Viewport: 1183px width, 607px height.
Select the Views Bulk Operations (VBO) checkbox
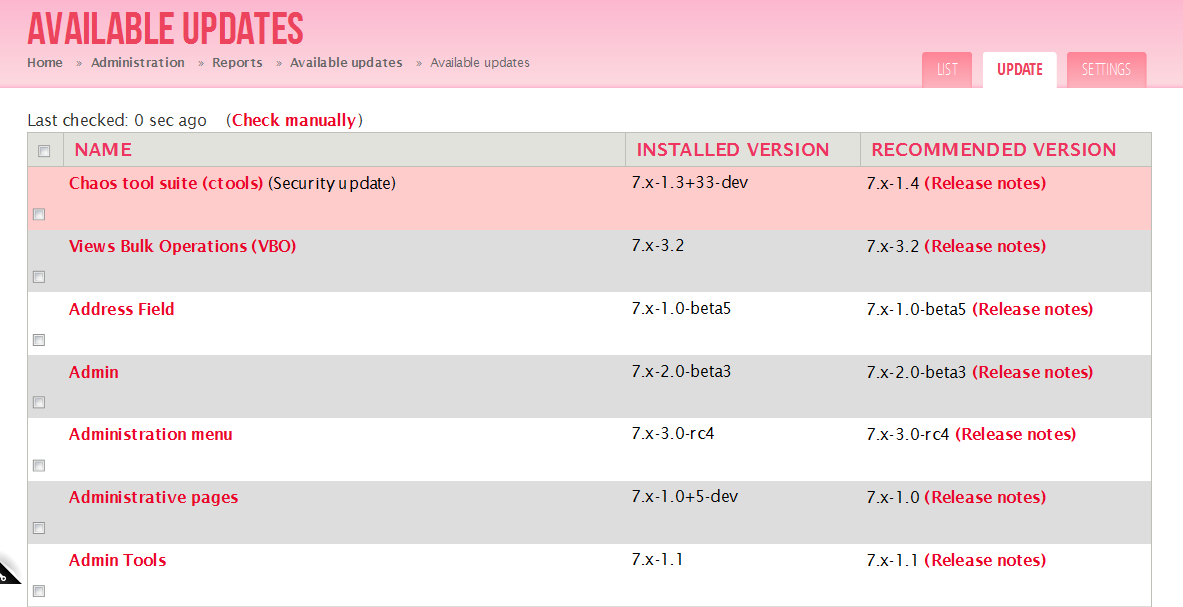[x=39, y=277]
